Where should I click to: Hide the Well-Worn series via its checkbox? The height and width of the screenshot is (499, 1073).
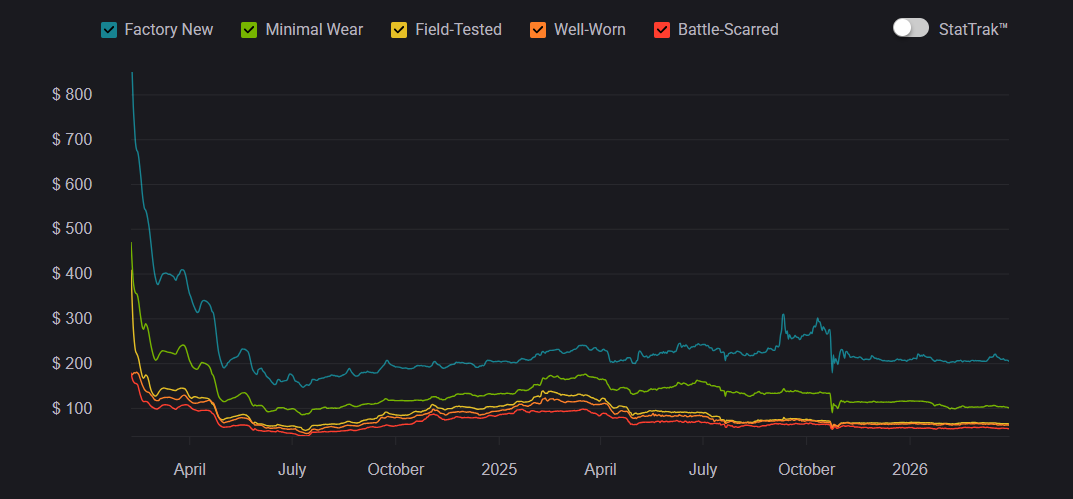(537, 30)
